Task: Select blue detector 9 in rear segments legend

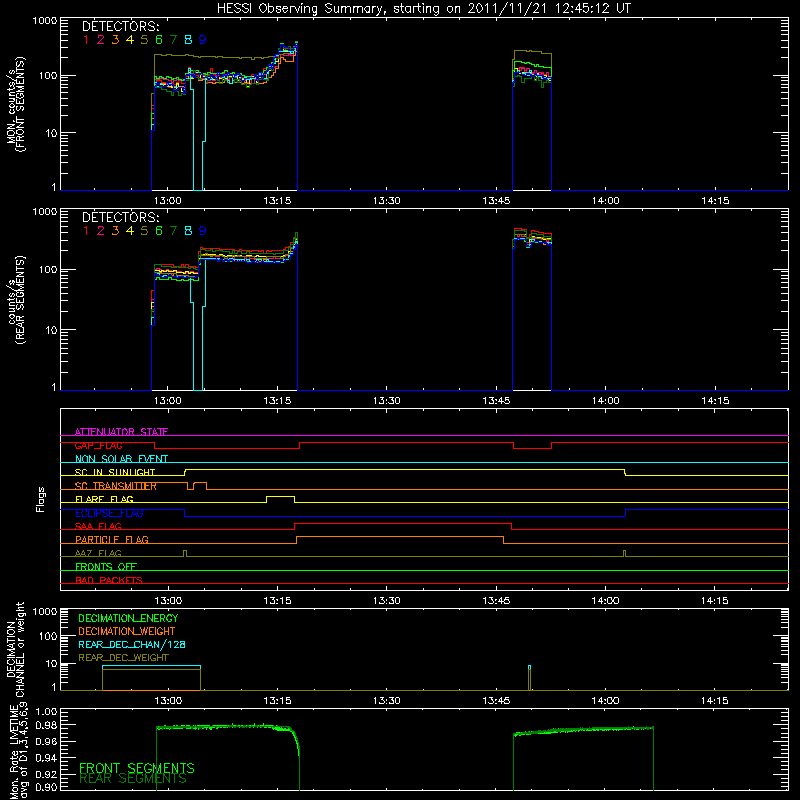Action: tap(203, 231)
